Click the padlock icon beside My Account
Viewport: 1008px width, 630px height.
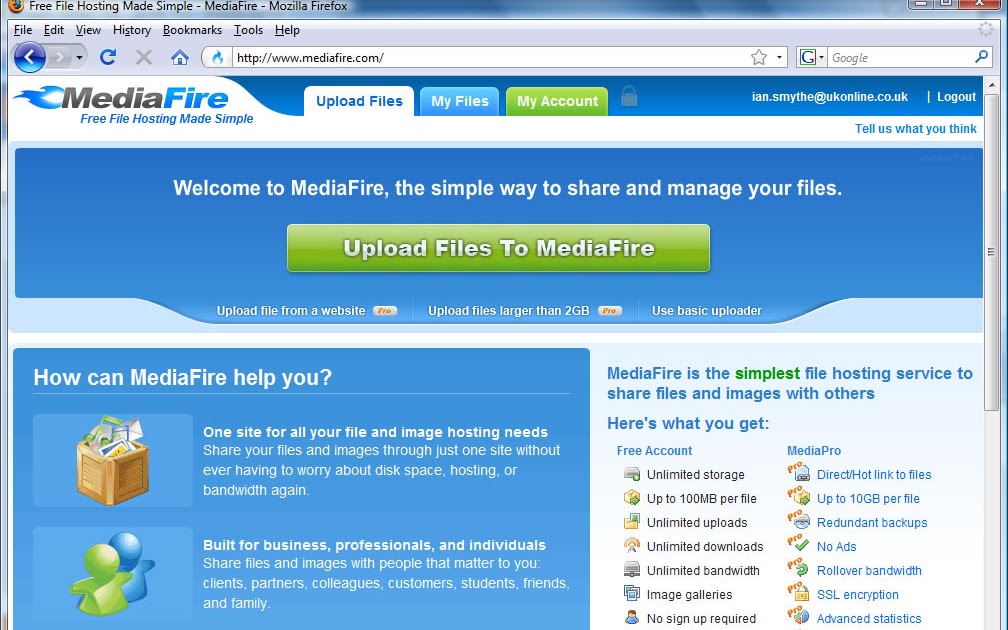point(629,96)
